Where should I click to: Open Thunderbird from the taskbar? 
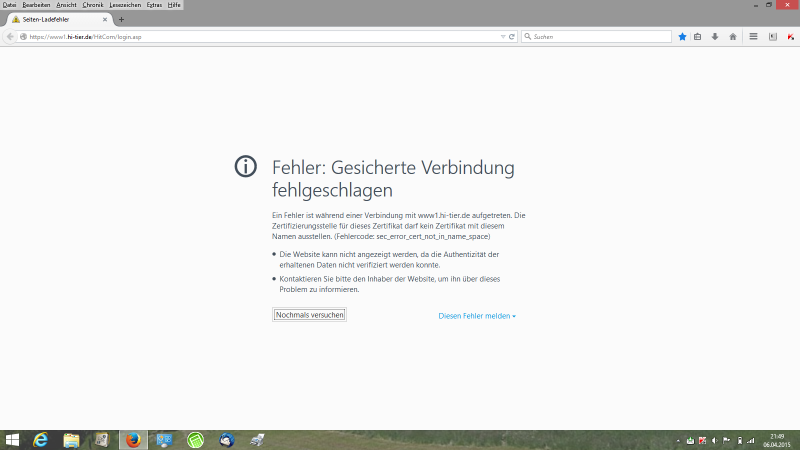(227, 440)
